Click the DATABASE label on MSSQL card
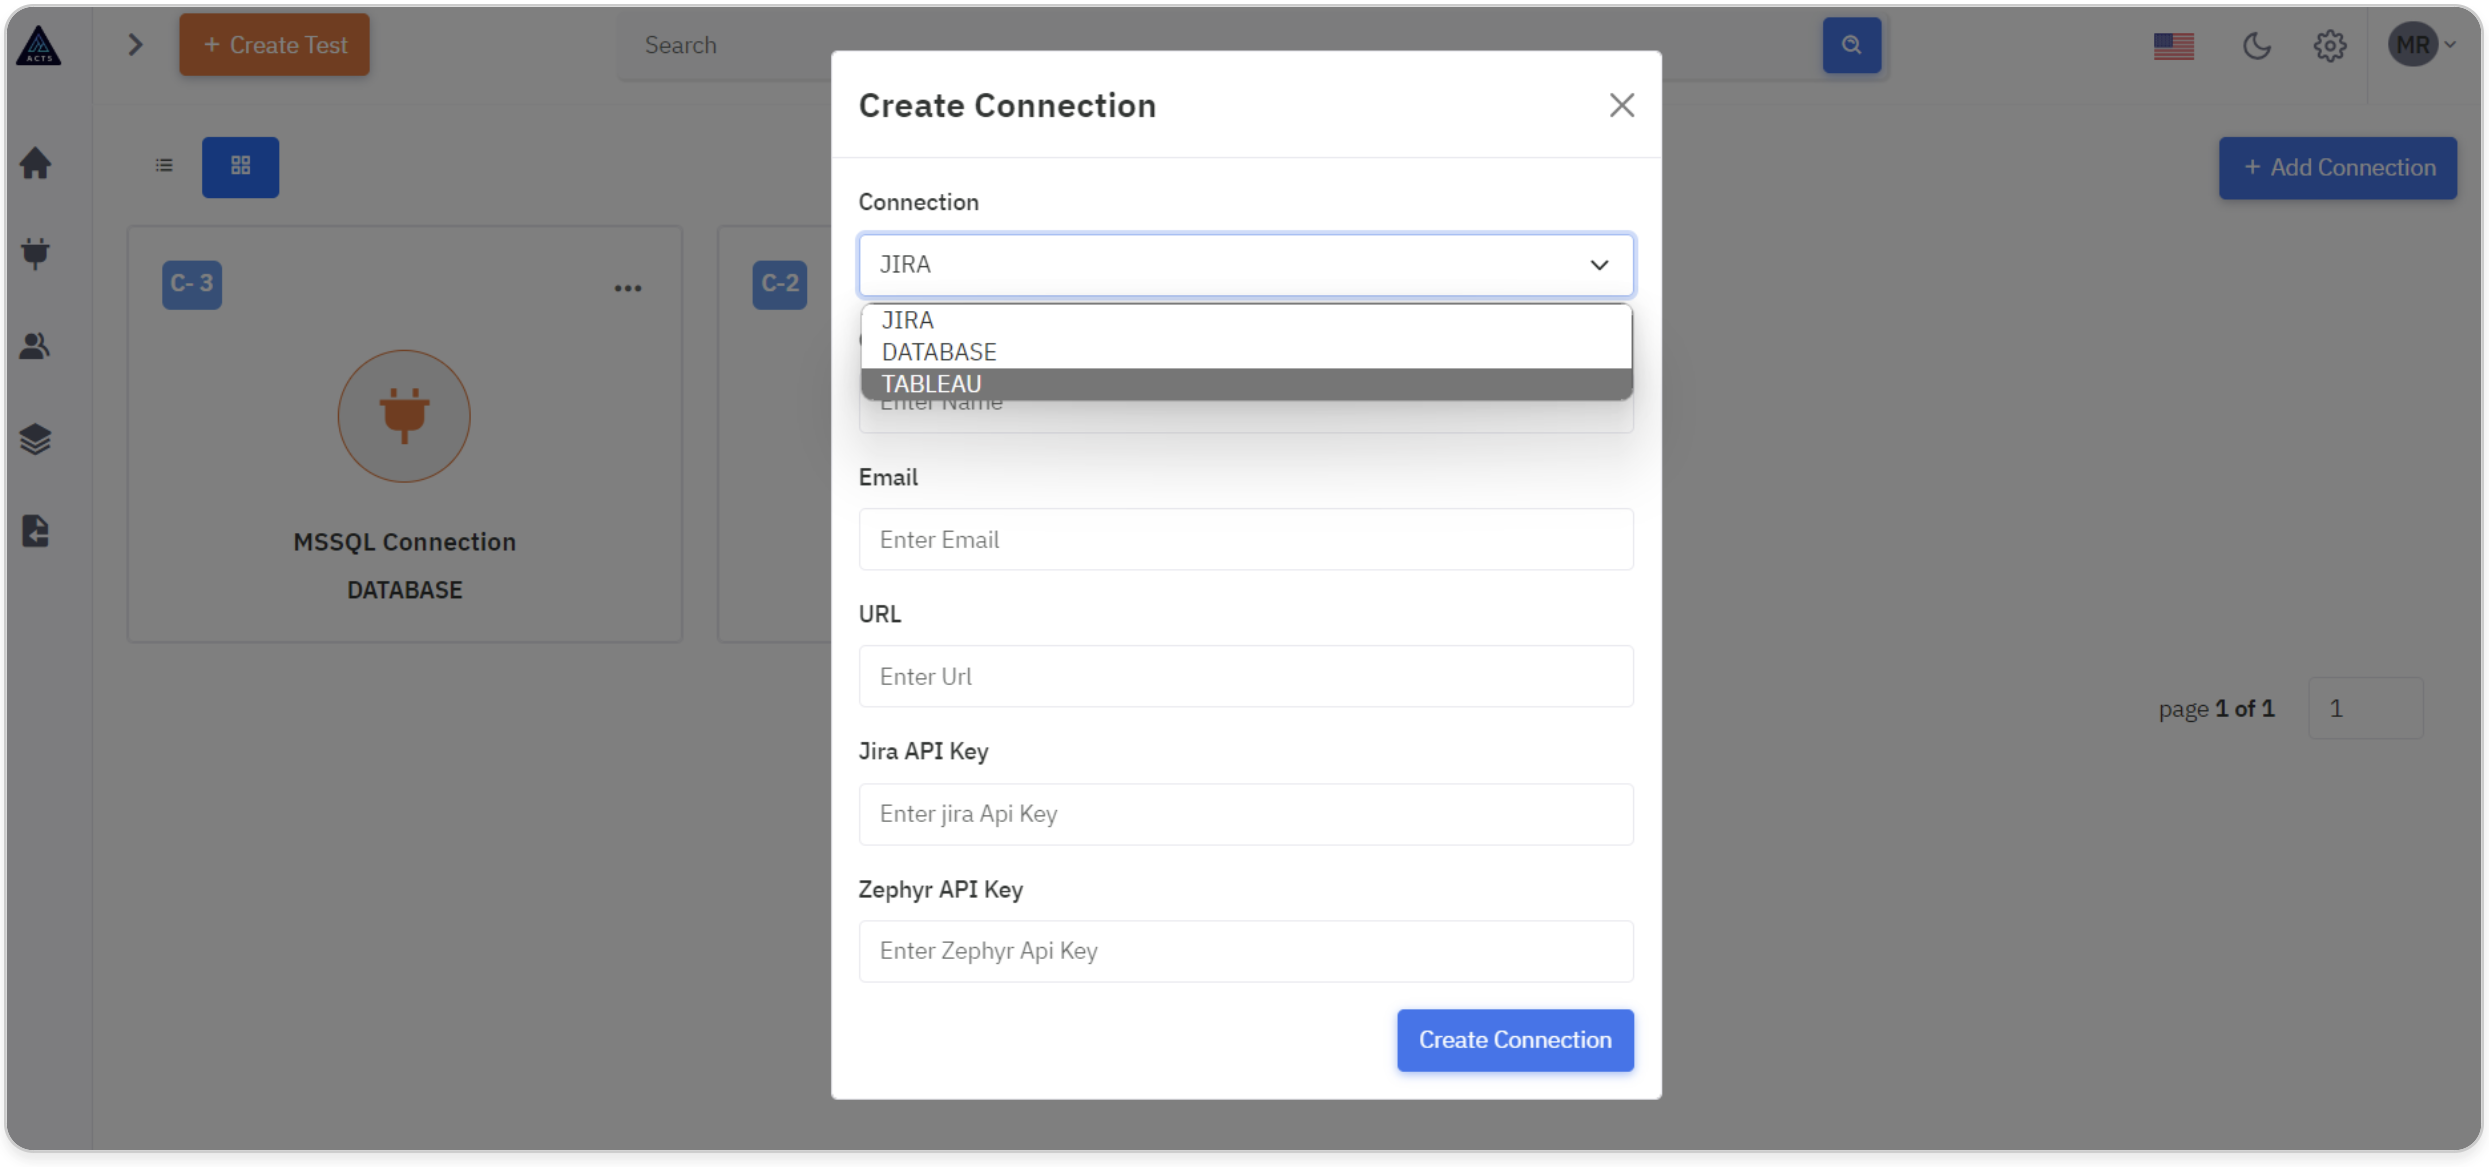Viewport: 2489px width, 1171px height. 404,590
